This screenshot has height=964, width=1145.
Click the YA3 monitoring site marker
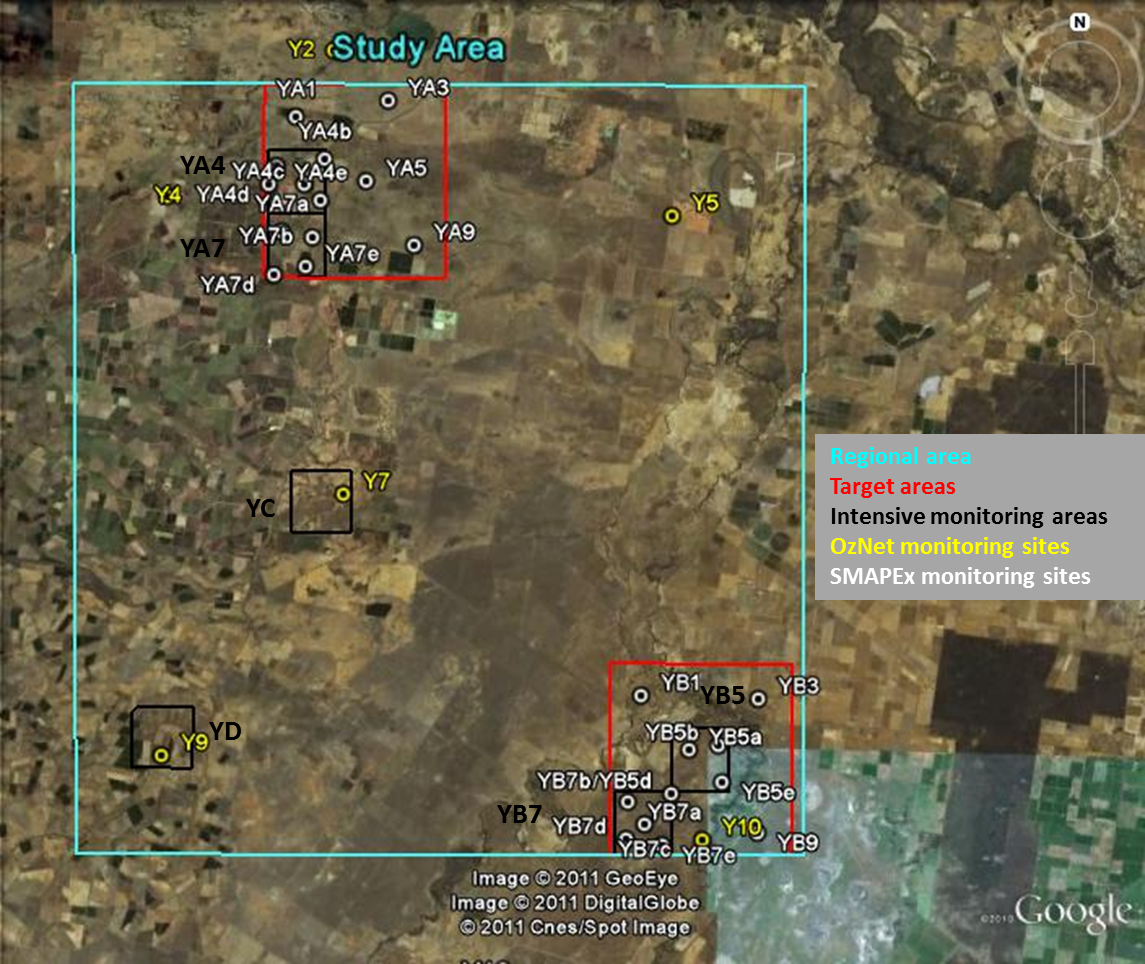coord(388,100)
